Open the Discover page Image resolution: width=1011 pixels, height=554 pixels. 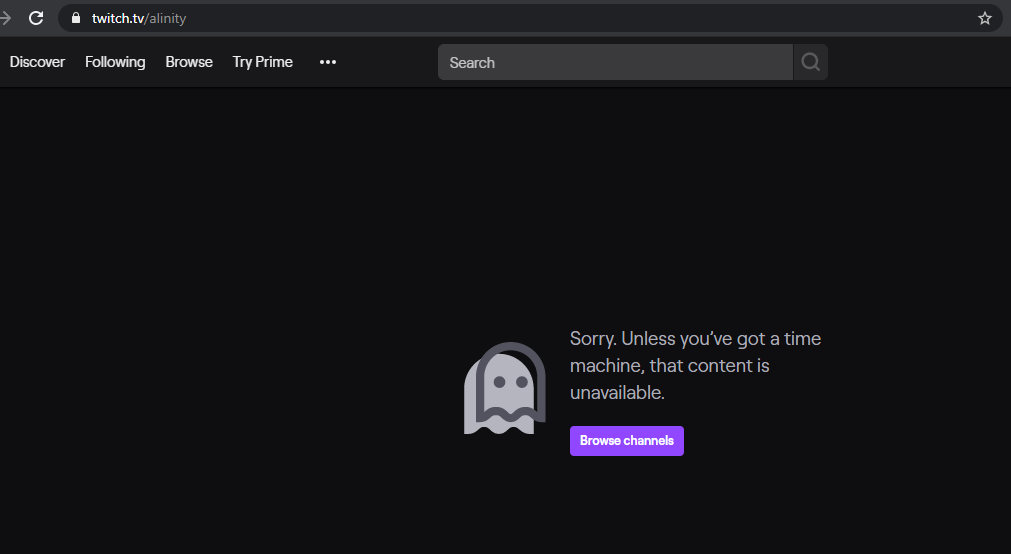pos(37,62)
